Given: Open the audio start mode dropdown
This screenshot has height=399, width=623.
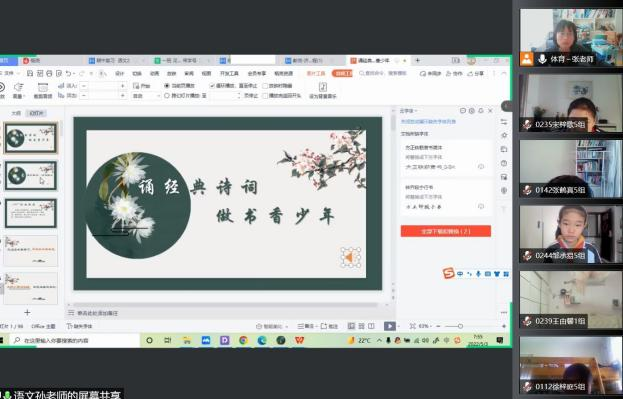Looking at the screenshot, I should coord(146,96).
